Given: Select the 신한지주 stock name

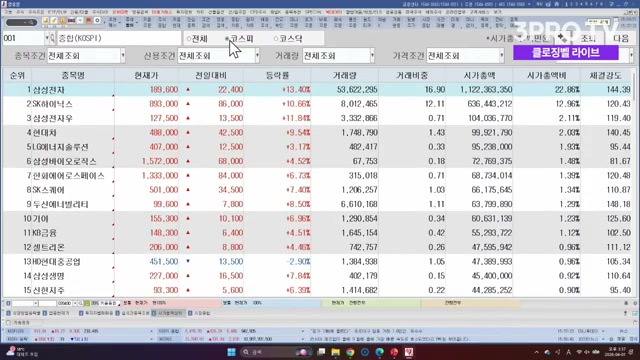Looking at the screenshot, I should click(x=49, y=290).
